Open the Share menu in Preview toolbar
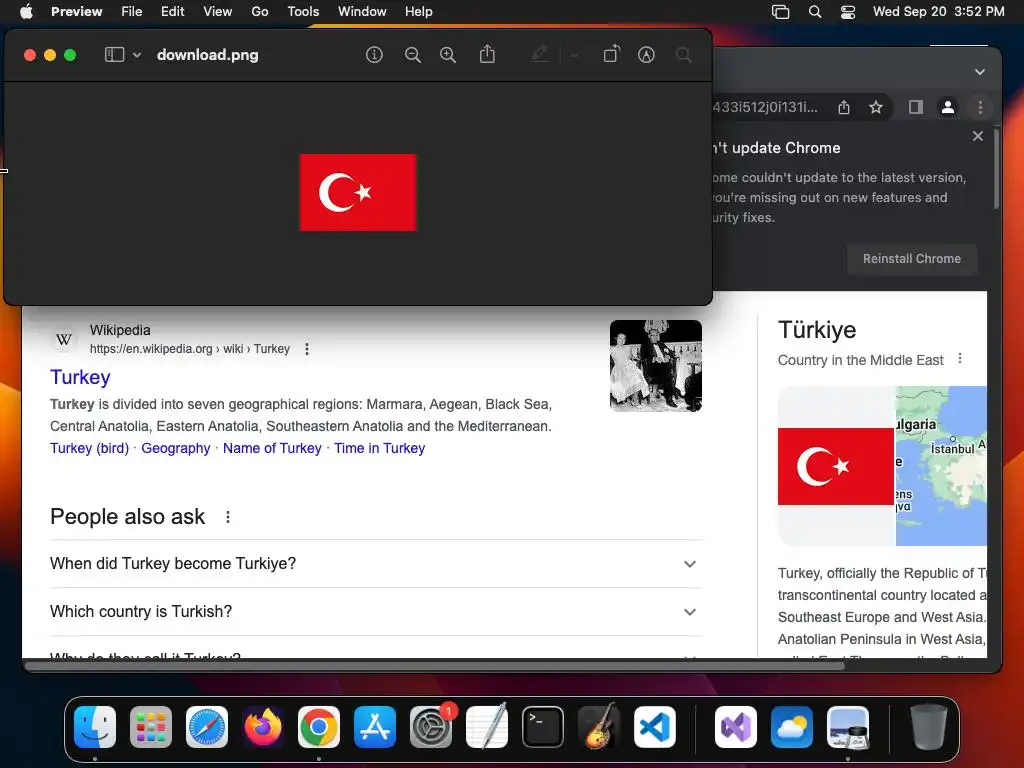1024x768 pixels. pos(487,54)
